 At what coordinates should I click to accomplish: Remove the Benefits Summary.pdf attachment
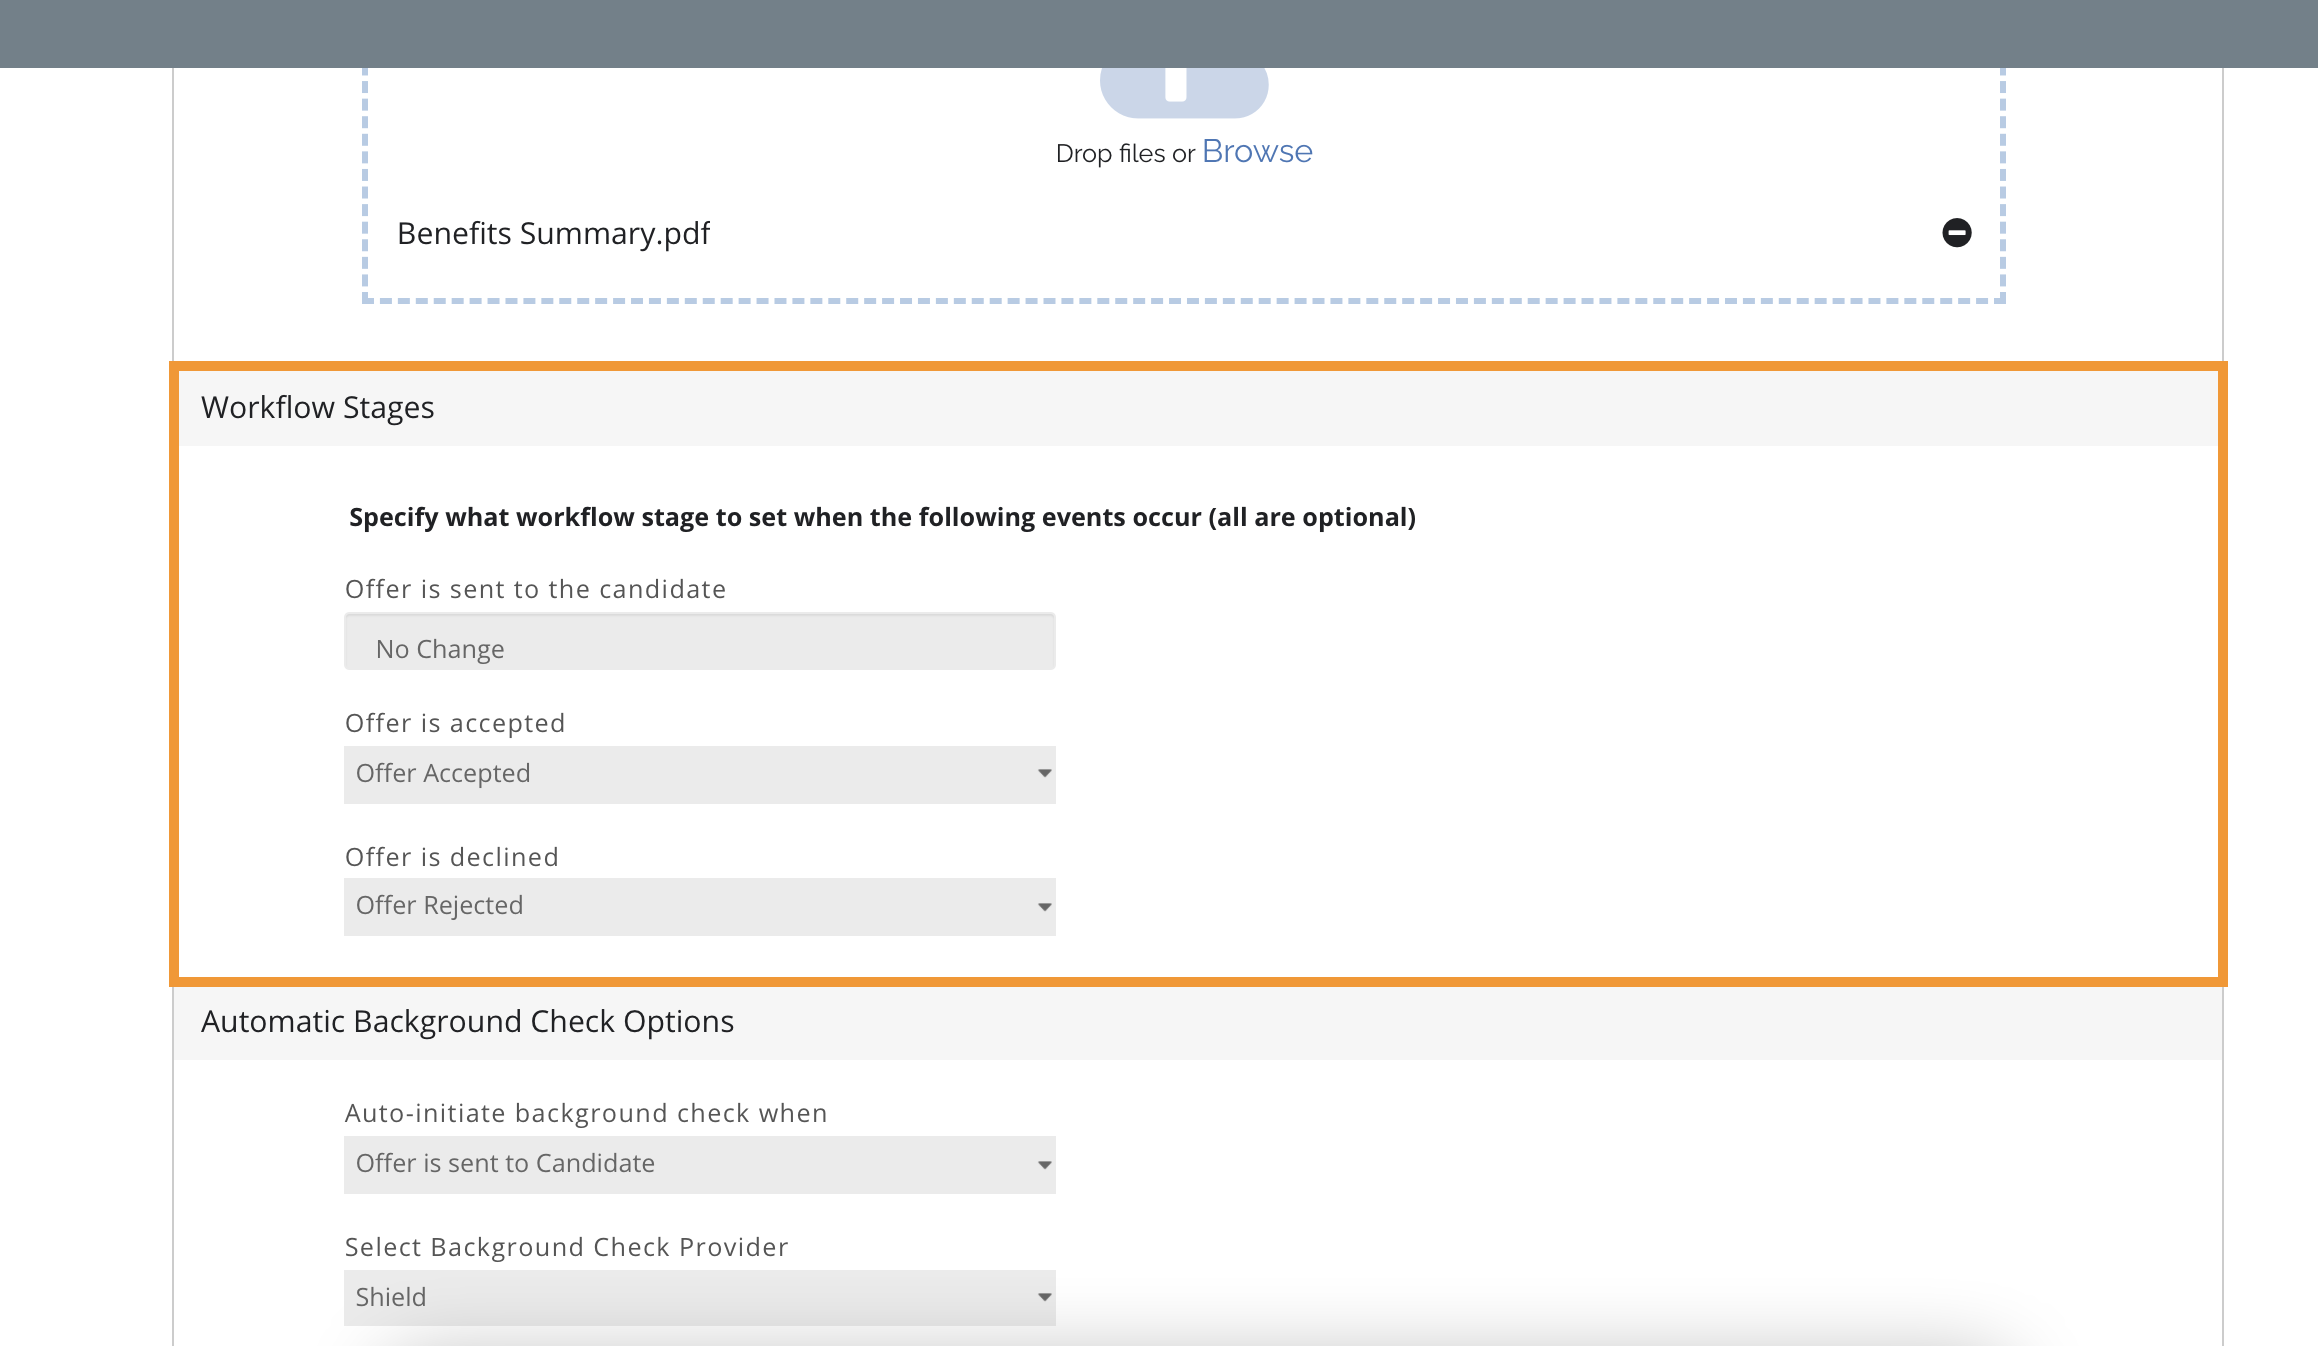[1956, 233]
